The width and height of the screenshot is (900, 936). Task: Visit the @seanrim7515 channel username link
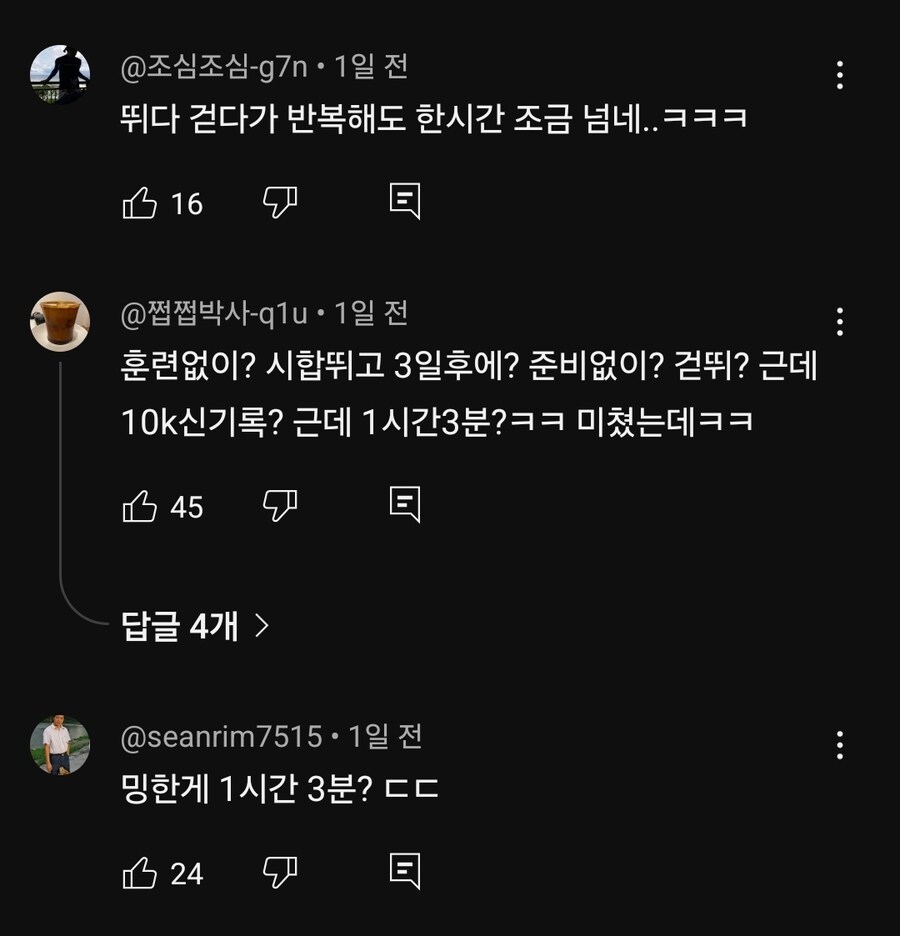coord(221,738)
